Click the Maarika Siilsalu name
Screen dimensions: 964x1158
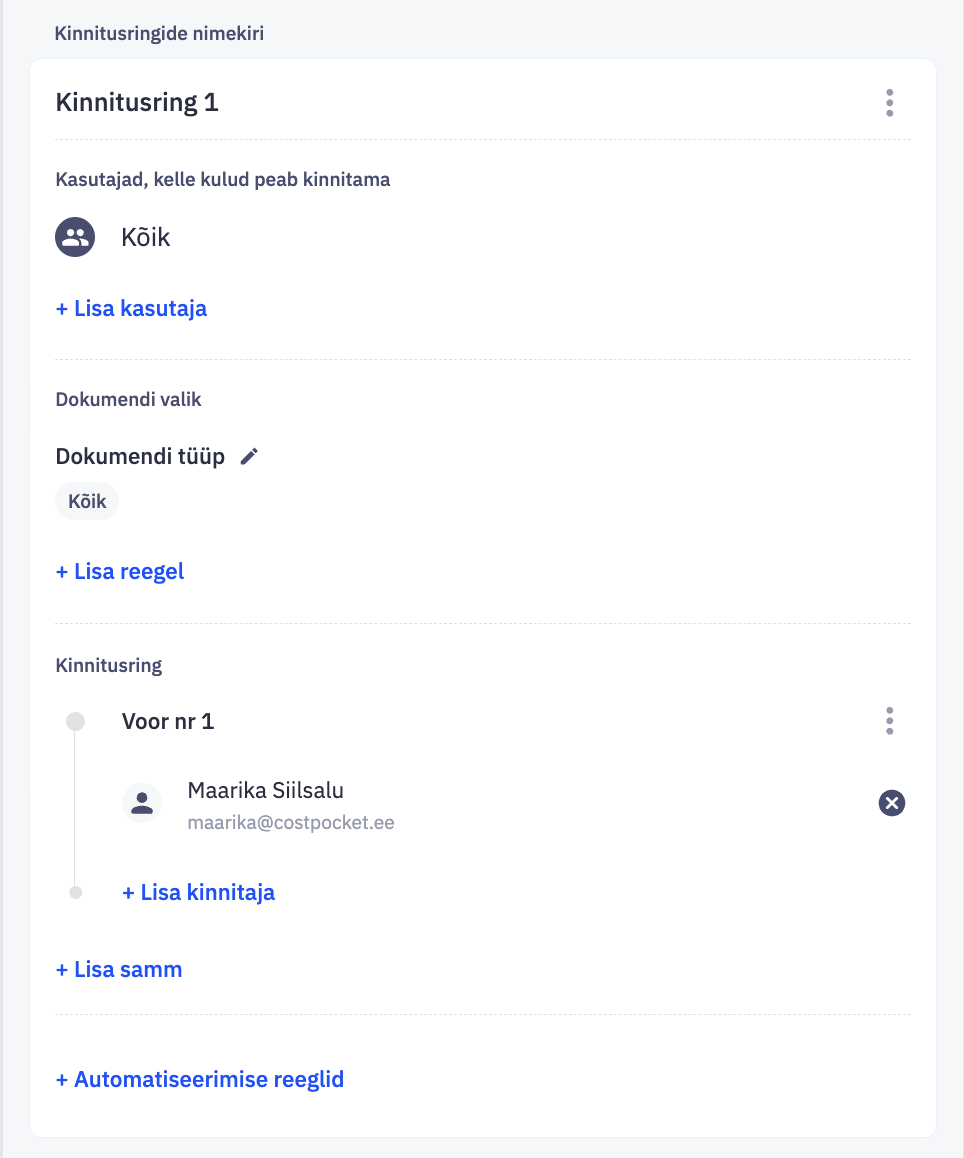pos(265,790)
